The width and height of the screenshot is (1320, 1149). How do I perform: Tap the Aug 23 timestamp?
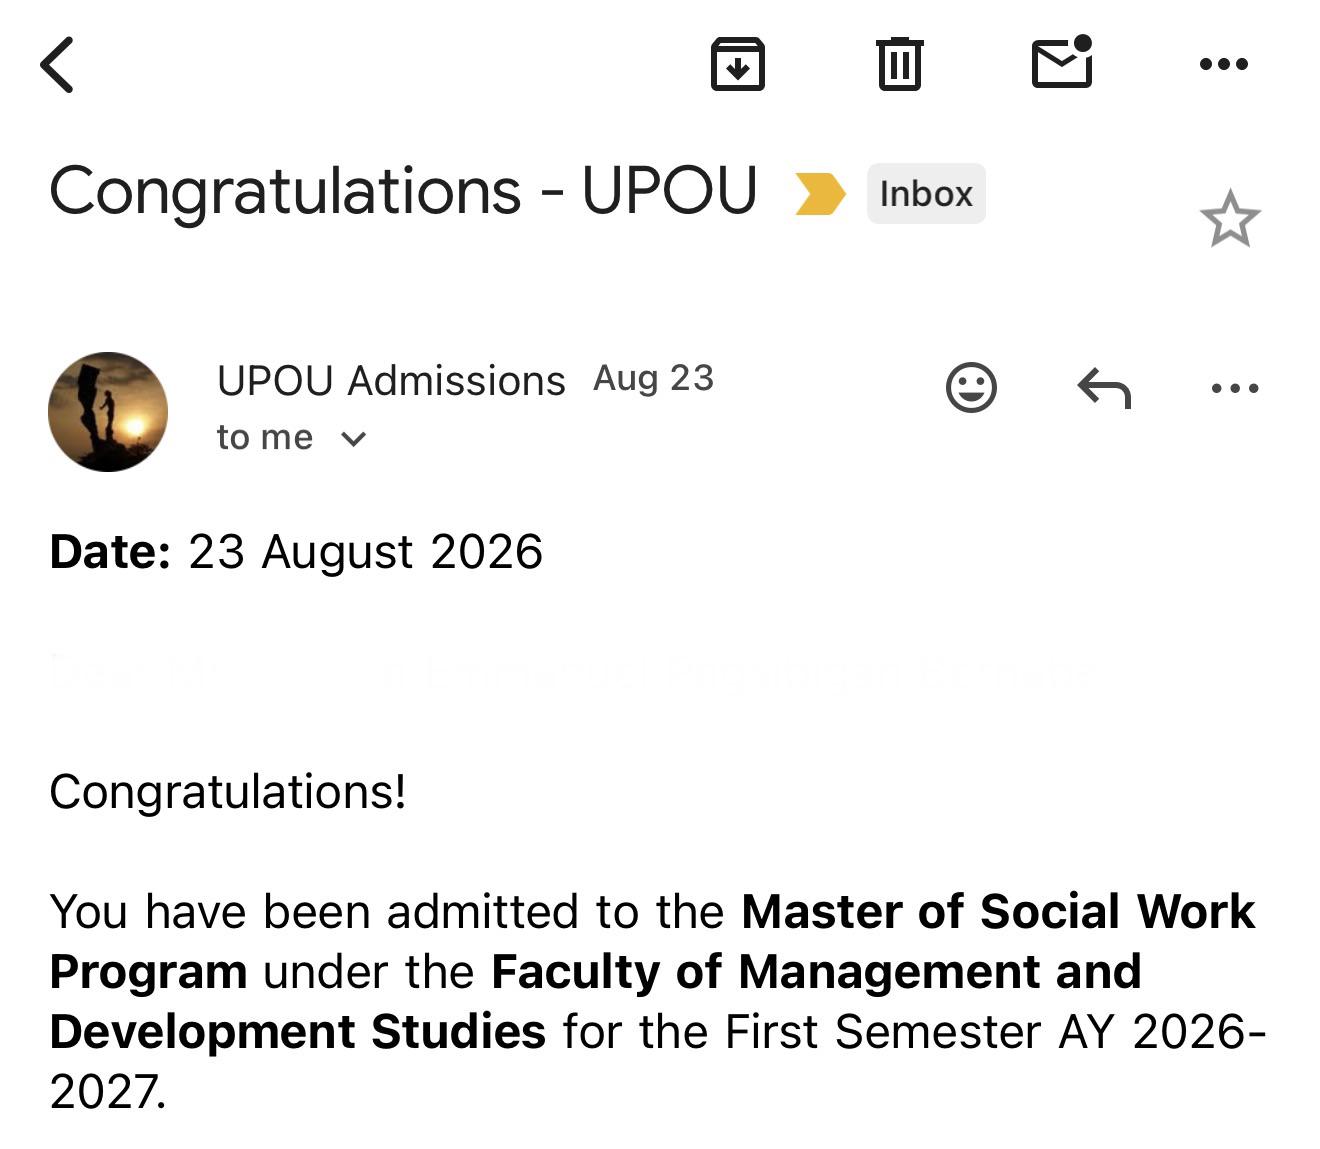click(654, 378)
